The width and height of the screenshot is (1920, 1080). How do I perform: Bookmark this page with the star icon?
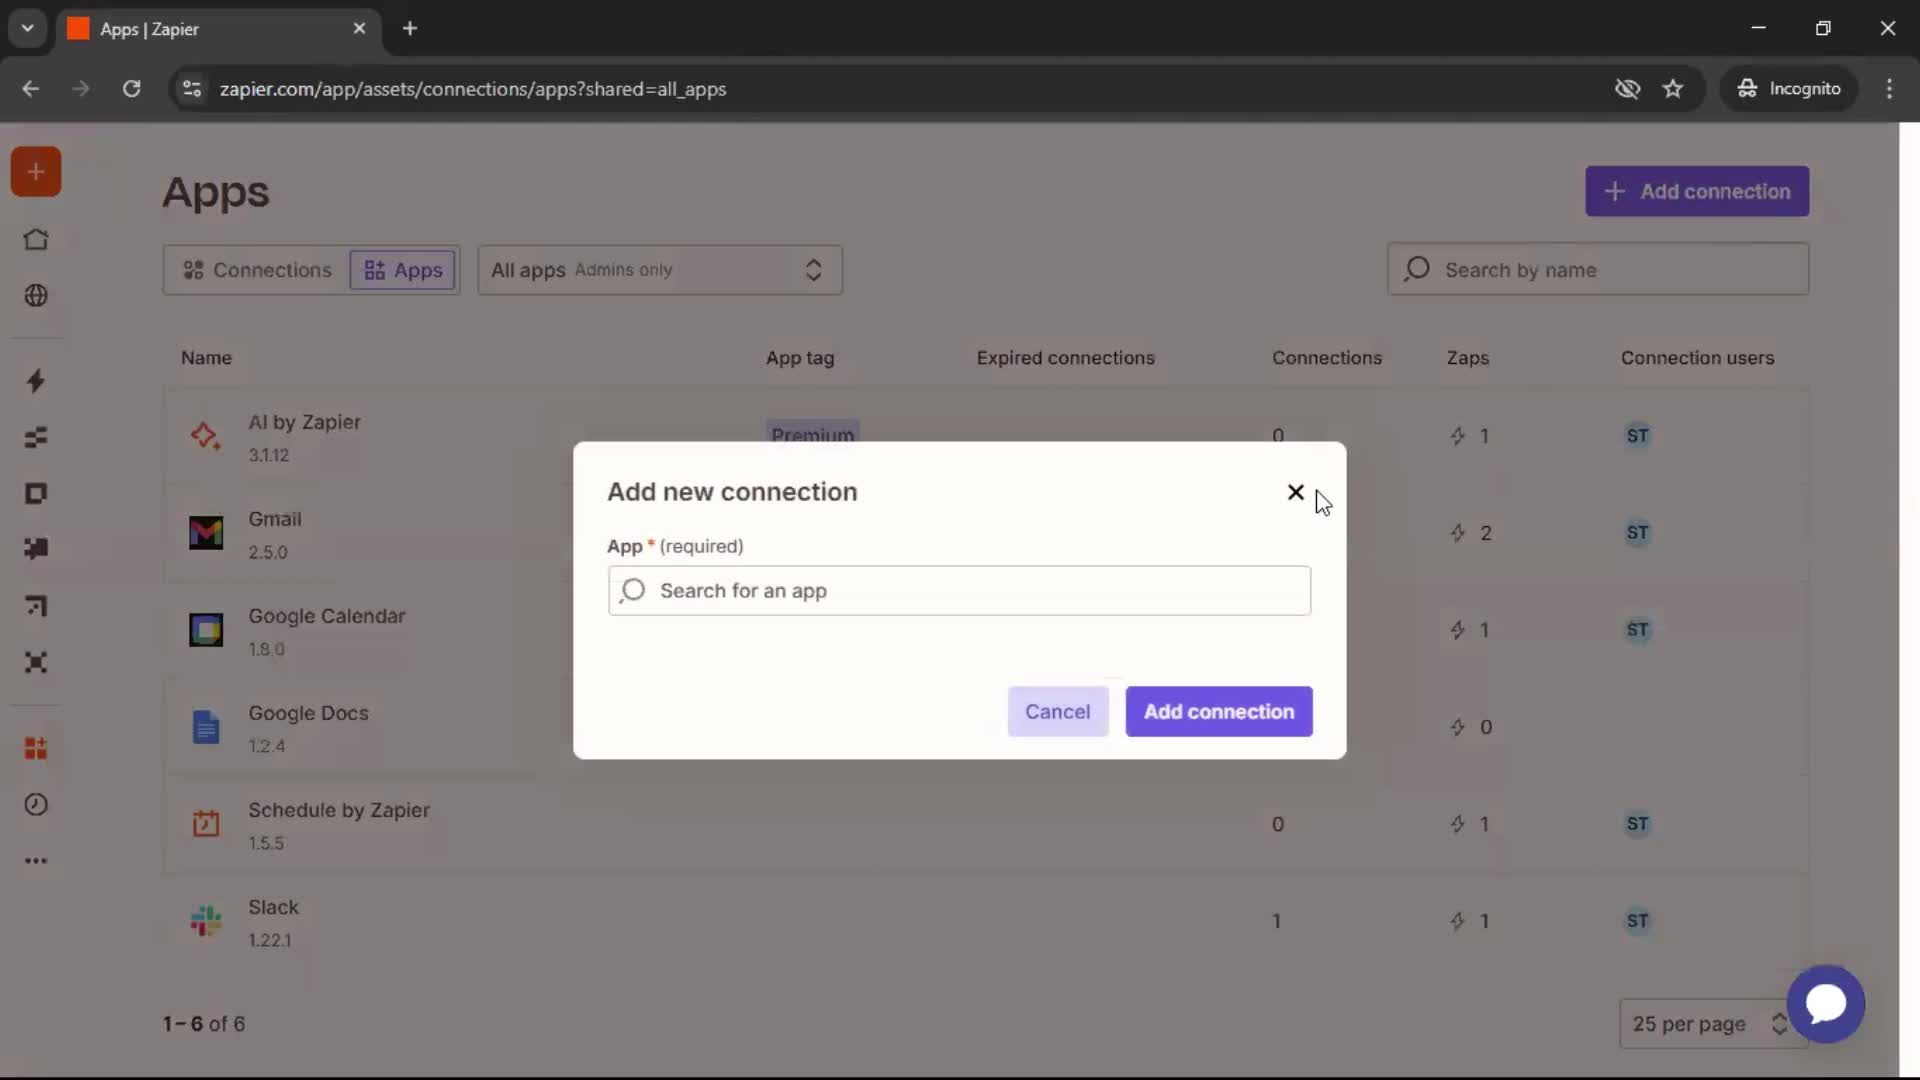[x=1673, y=89]
